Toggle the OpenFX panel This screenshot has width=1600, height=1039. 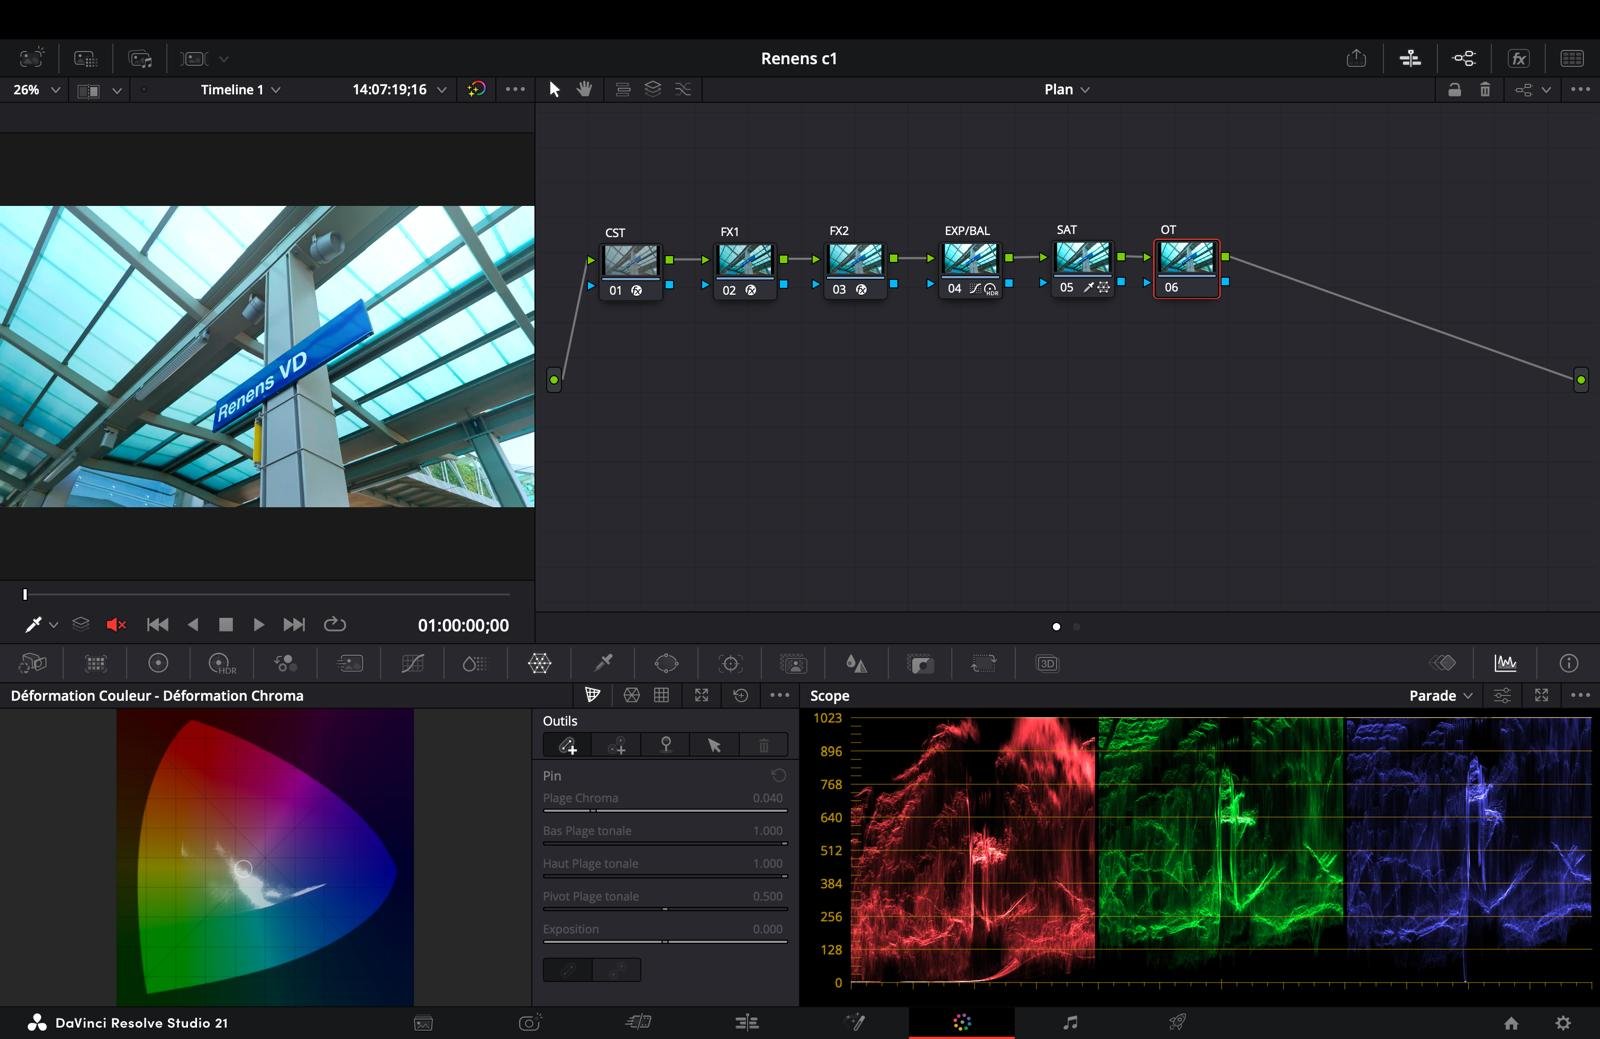[1518, 59]
